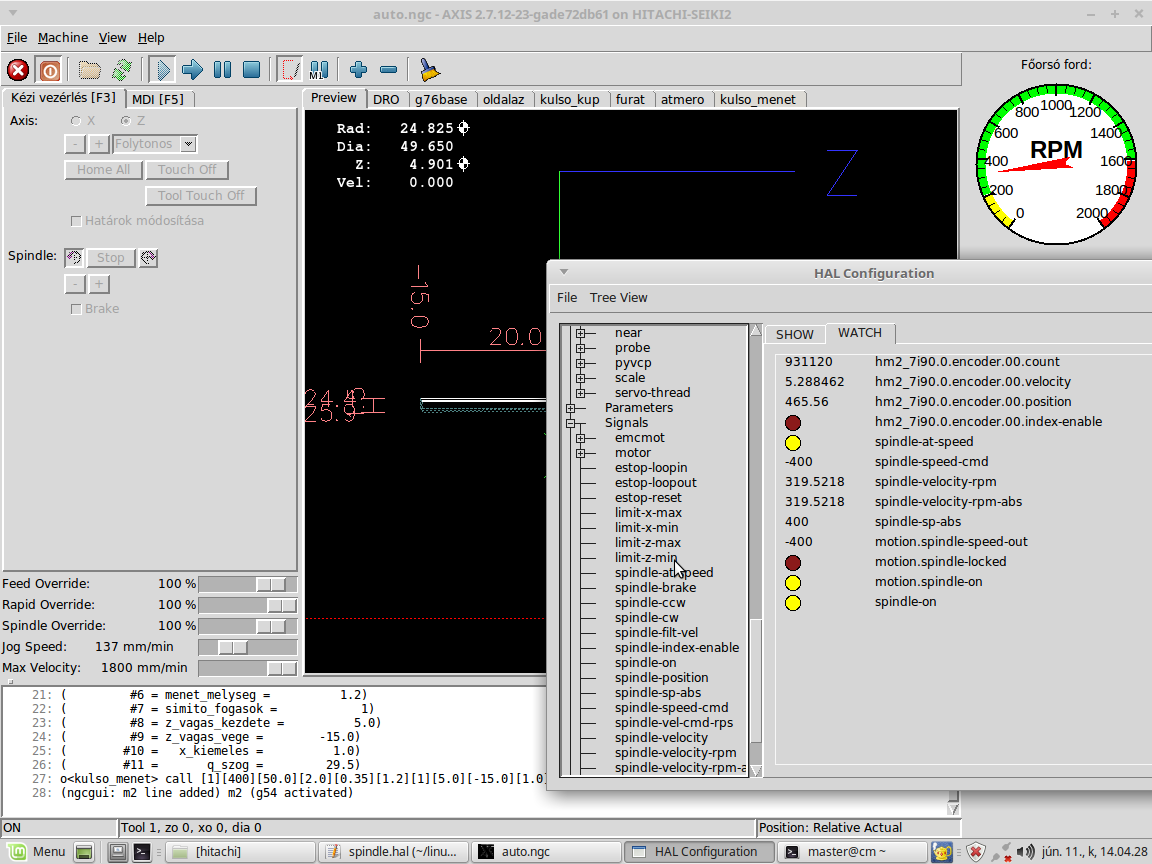Open the View menu in AXIS
Screen dimensions: 1152x864
(x=112, y=37)
